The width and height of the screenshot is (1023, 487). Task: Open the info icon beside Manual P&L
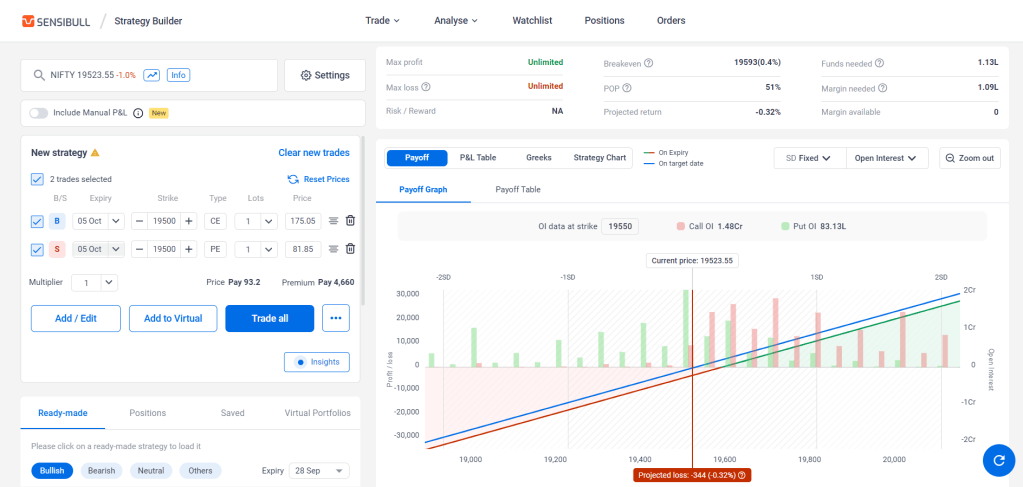(138, 113)
